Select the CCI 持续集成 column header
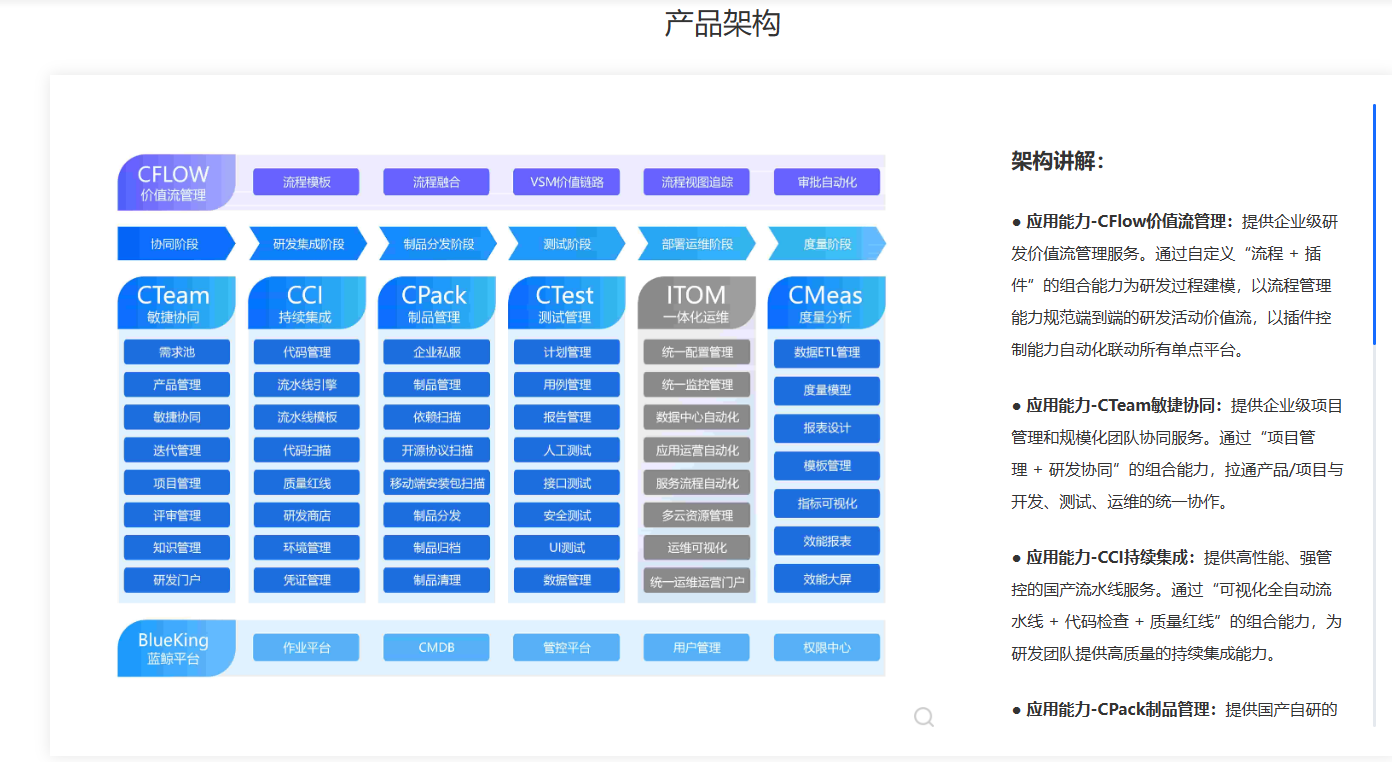 click(307, 303)
